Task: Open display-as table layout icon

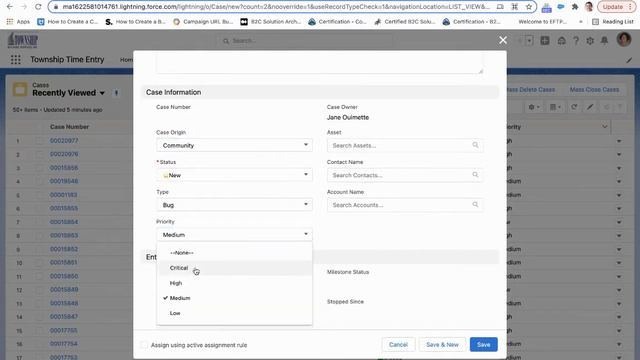Action: [556, 107]
